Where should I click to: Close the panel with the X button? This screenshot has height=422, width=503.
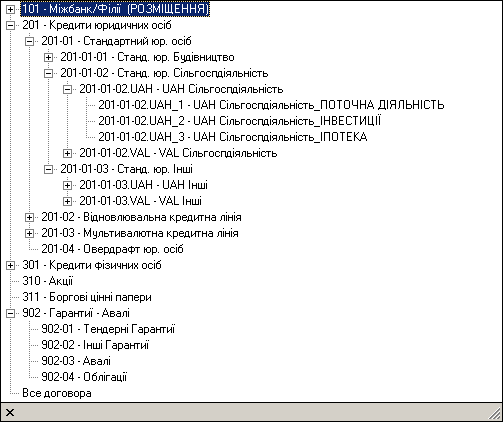point(10,413)
